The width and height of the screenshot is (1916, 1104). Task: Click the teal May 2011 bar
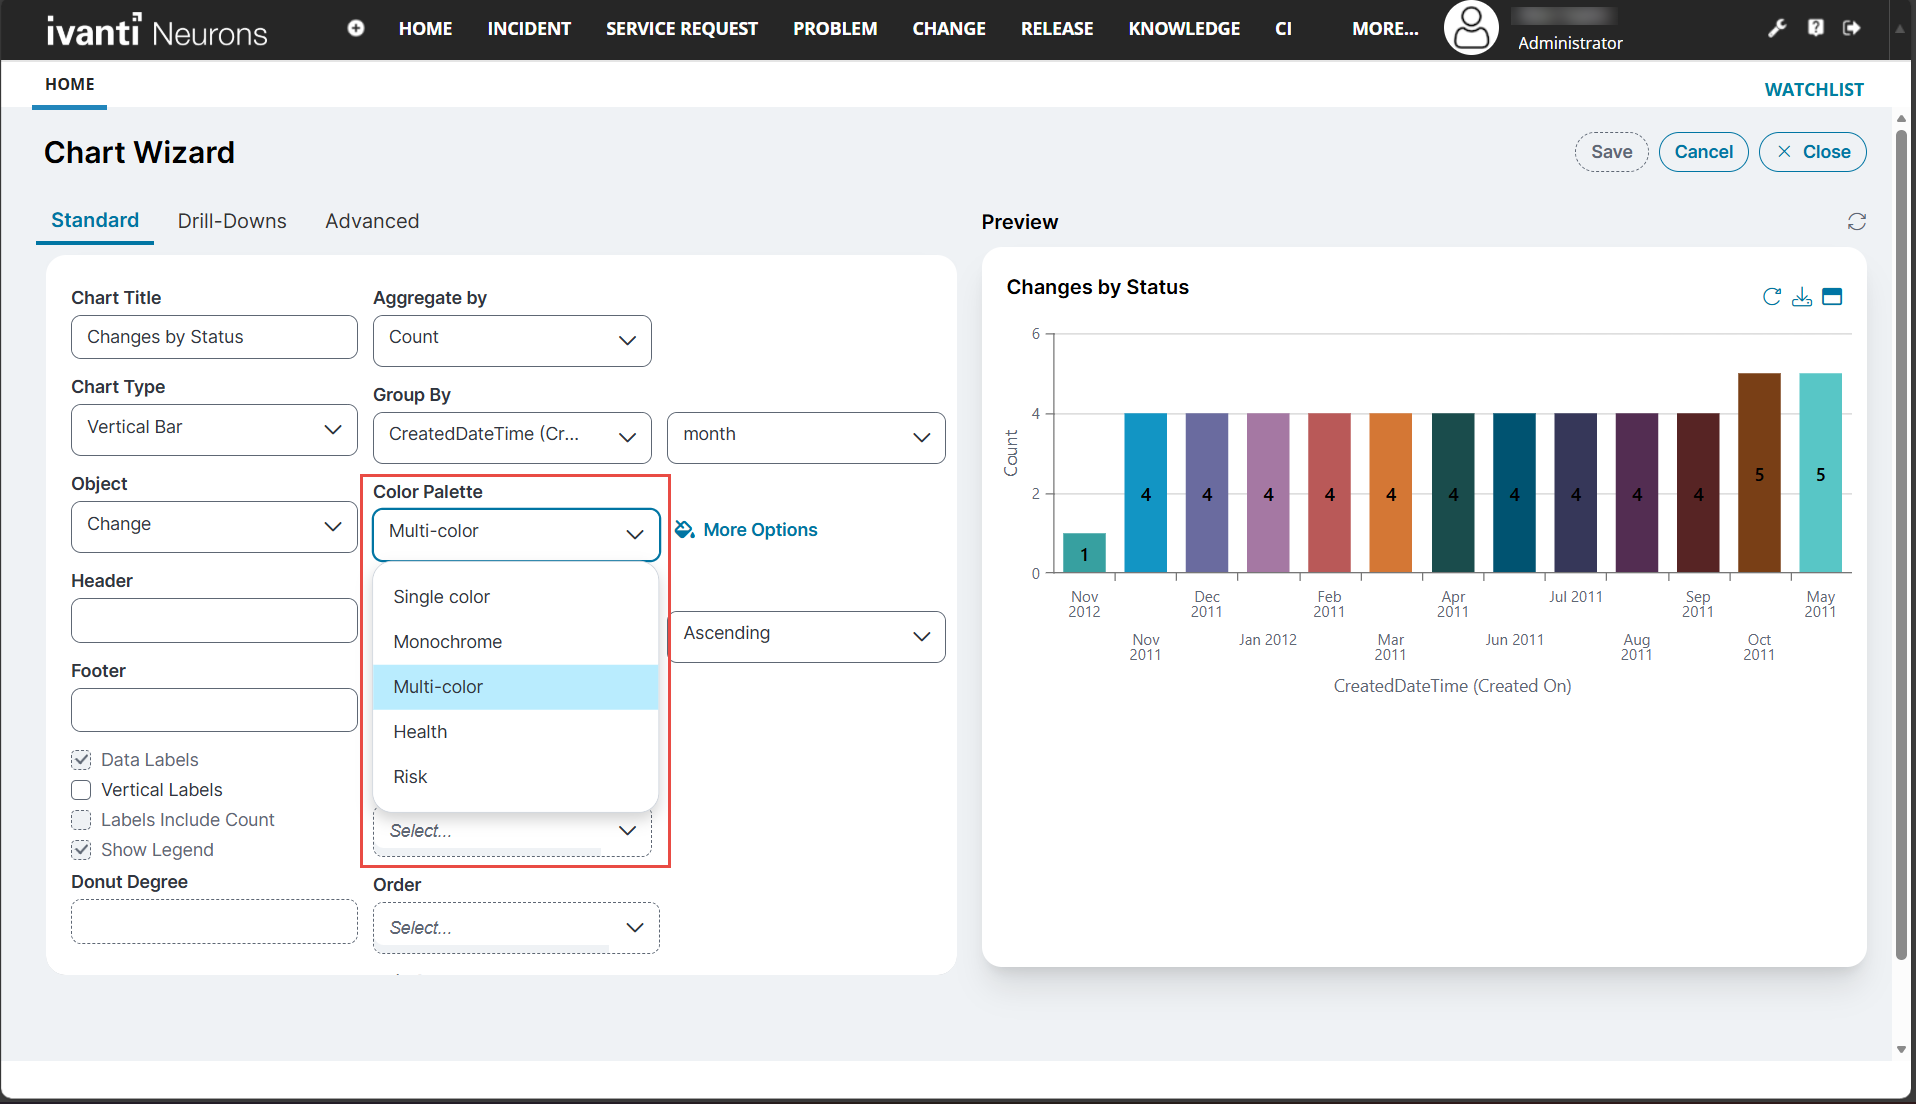point(1820,472)
